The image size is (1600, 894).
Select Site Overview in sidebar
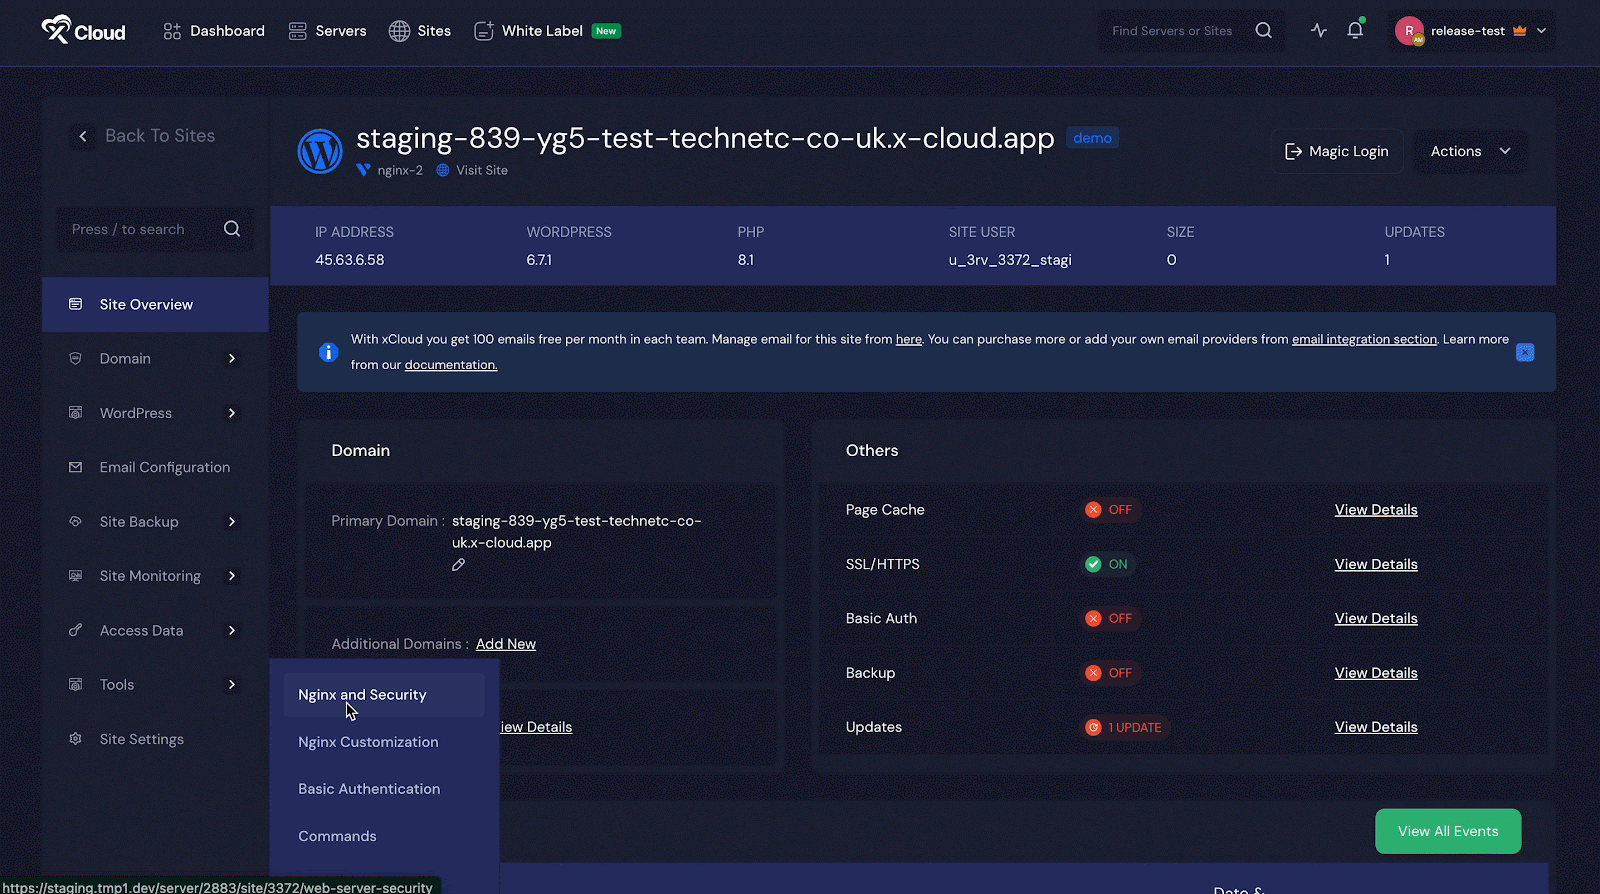click(x=155, y=304)
